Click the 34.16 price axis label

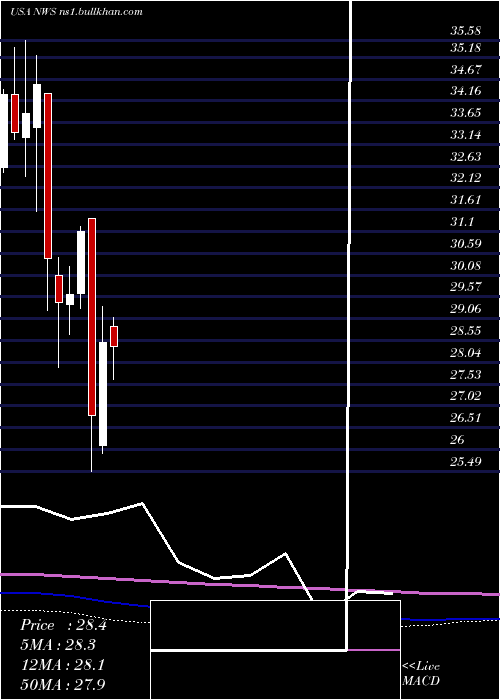pyautogui.click(x=465, y=91)
